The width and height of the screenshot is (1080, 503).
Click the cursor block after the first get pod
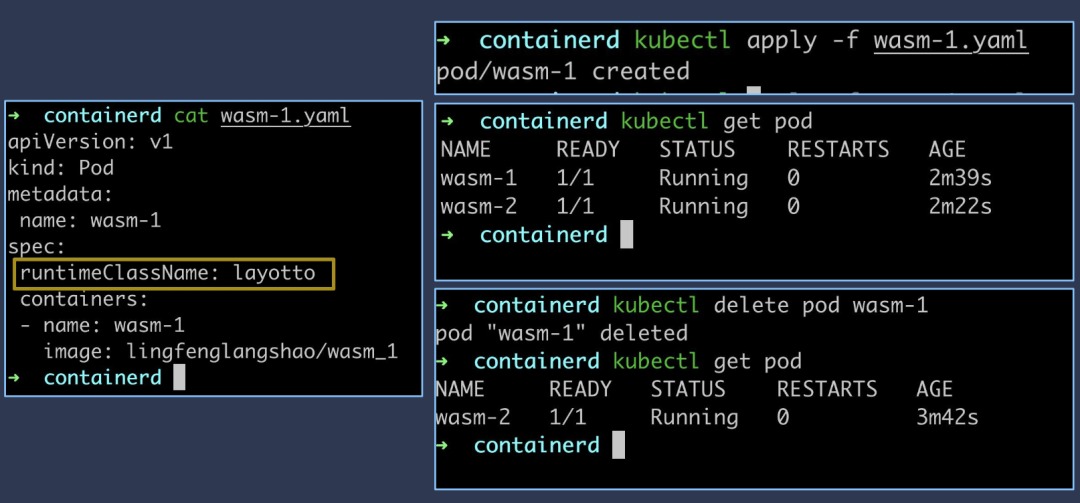(x=627, y=235)
